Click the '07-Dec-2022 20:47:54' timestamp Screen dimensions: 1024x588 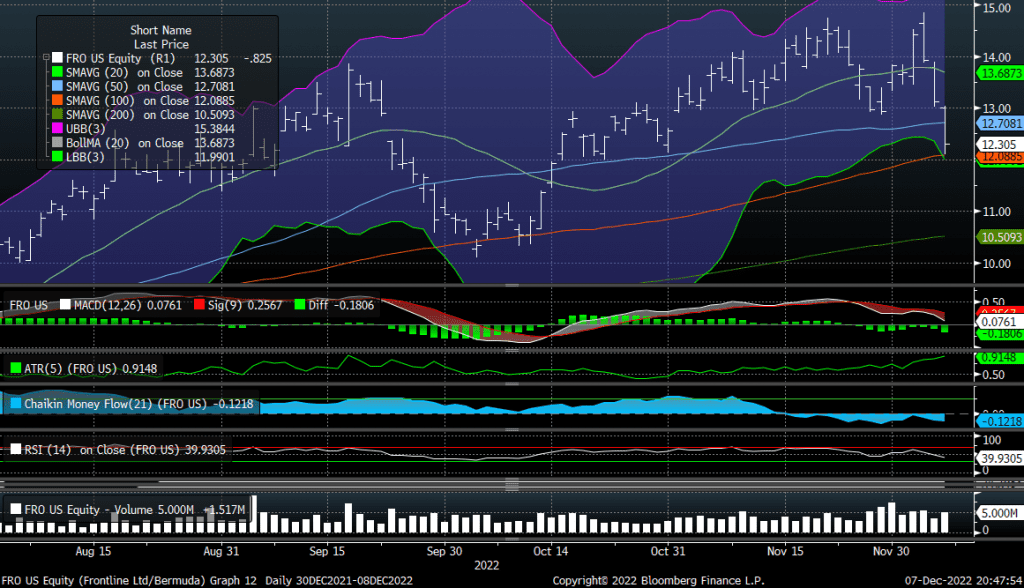click(x=963, y=581)
